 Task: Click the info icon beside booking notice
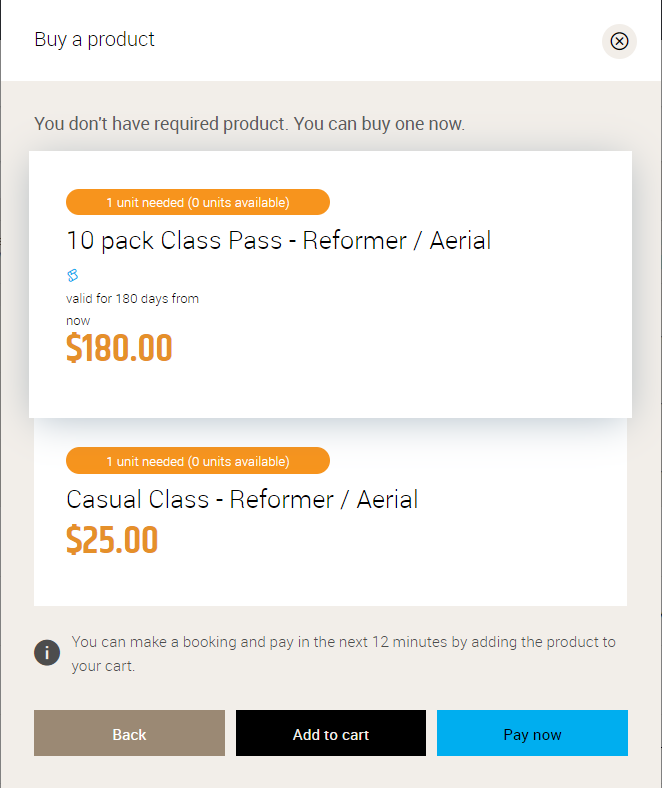[47, 653]
